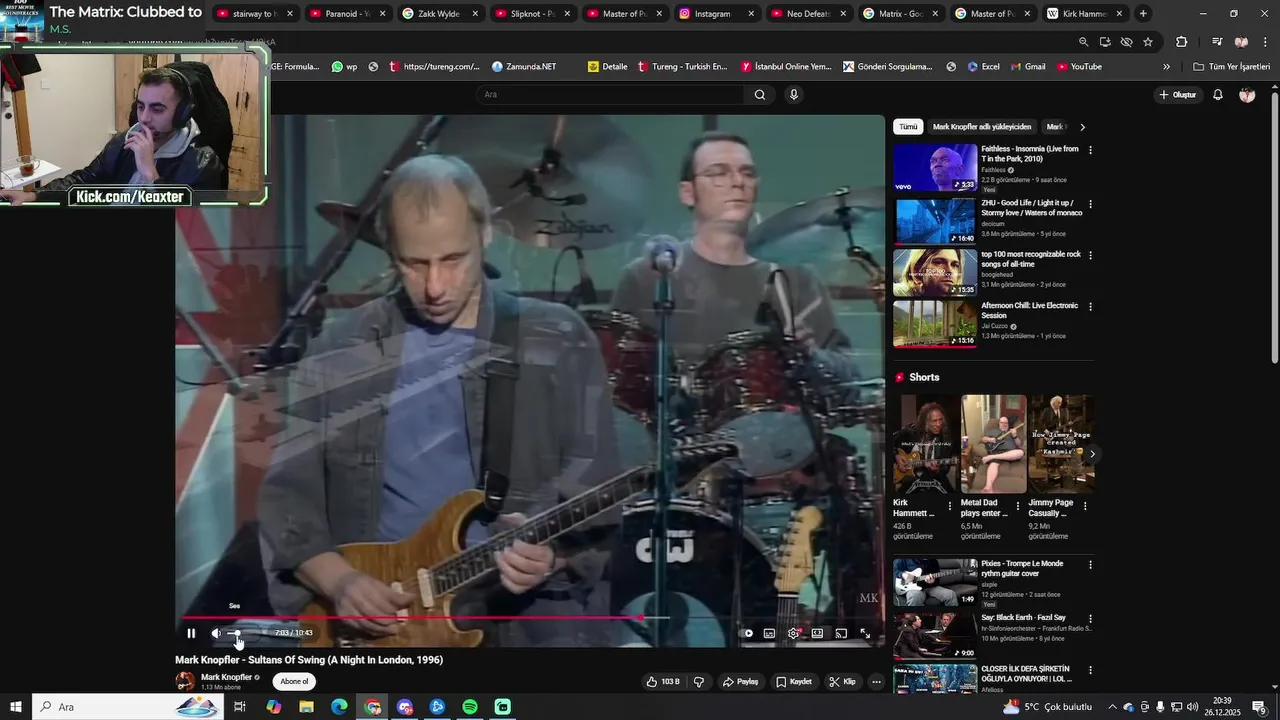Open File Explorer from taskbar
Image resolution: width=1280 pixels, height=720 pixels.
click(306, 707)
